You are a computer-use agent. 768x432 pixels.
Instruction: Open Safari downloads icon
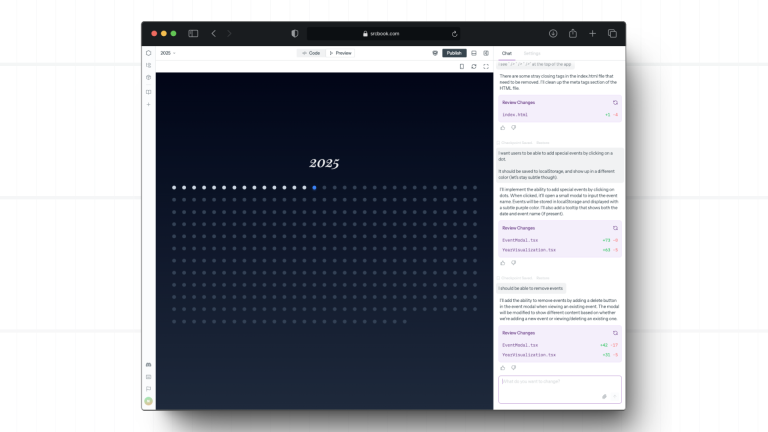pos(553,33)
